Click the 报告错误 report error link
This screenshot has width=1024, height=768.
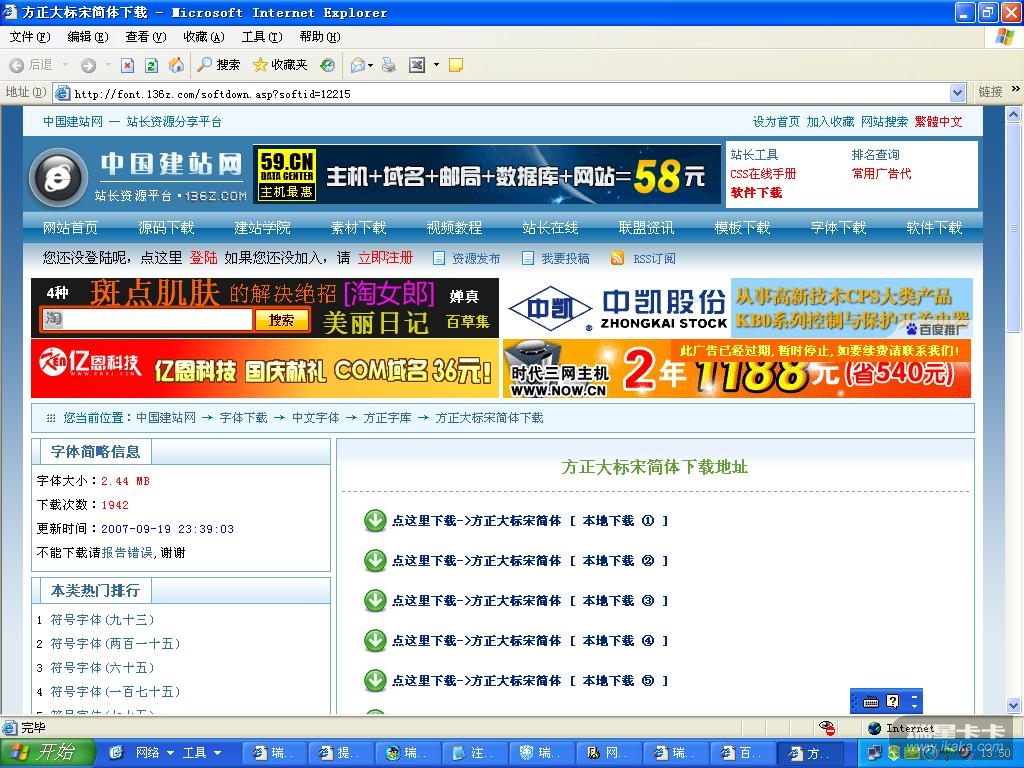127,552
